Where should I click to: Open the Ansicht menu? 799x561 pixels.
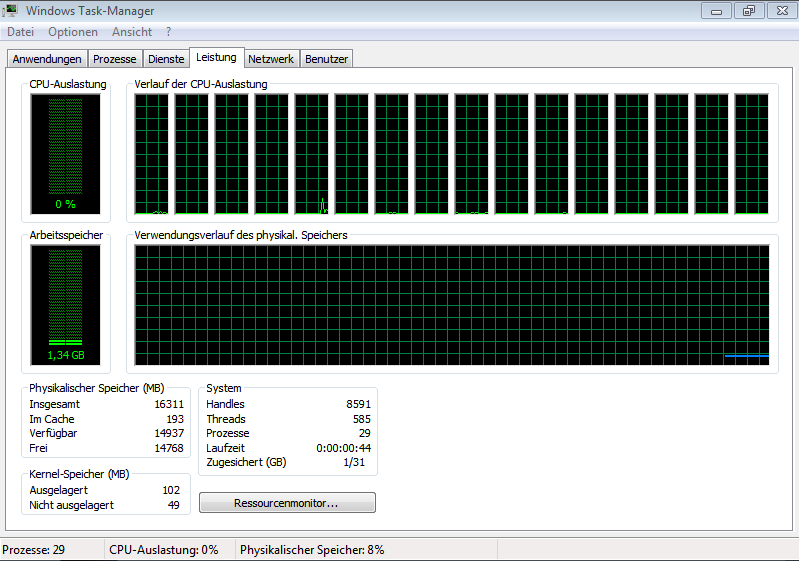coord(132,32)
